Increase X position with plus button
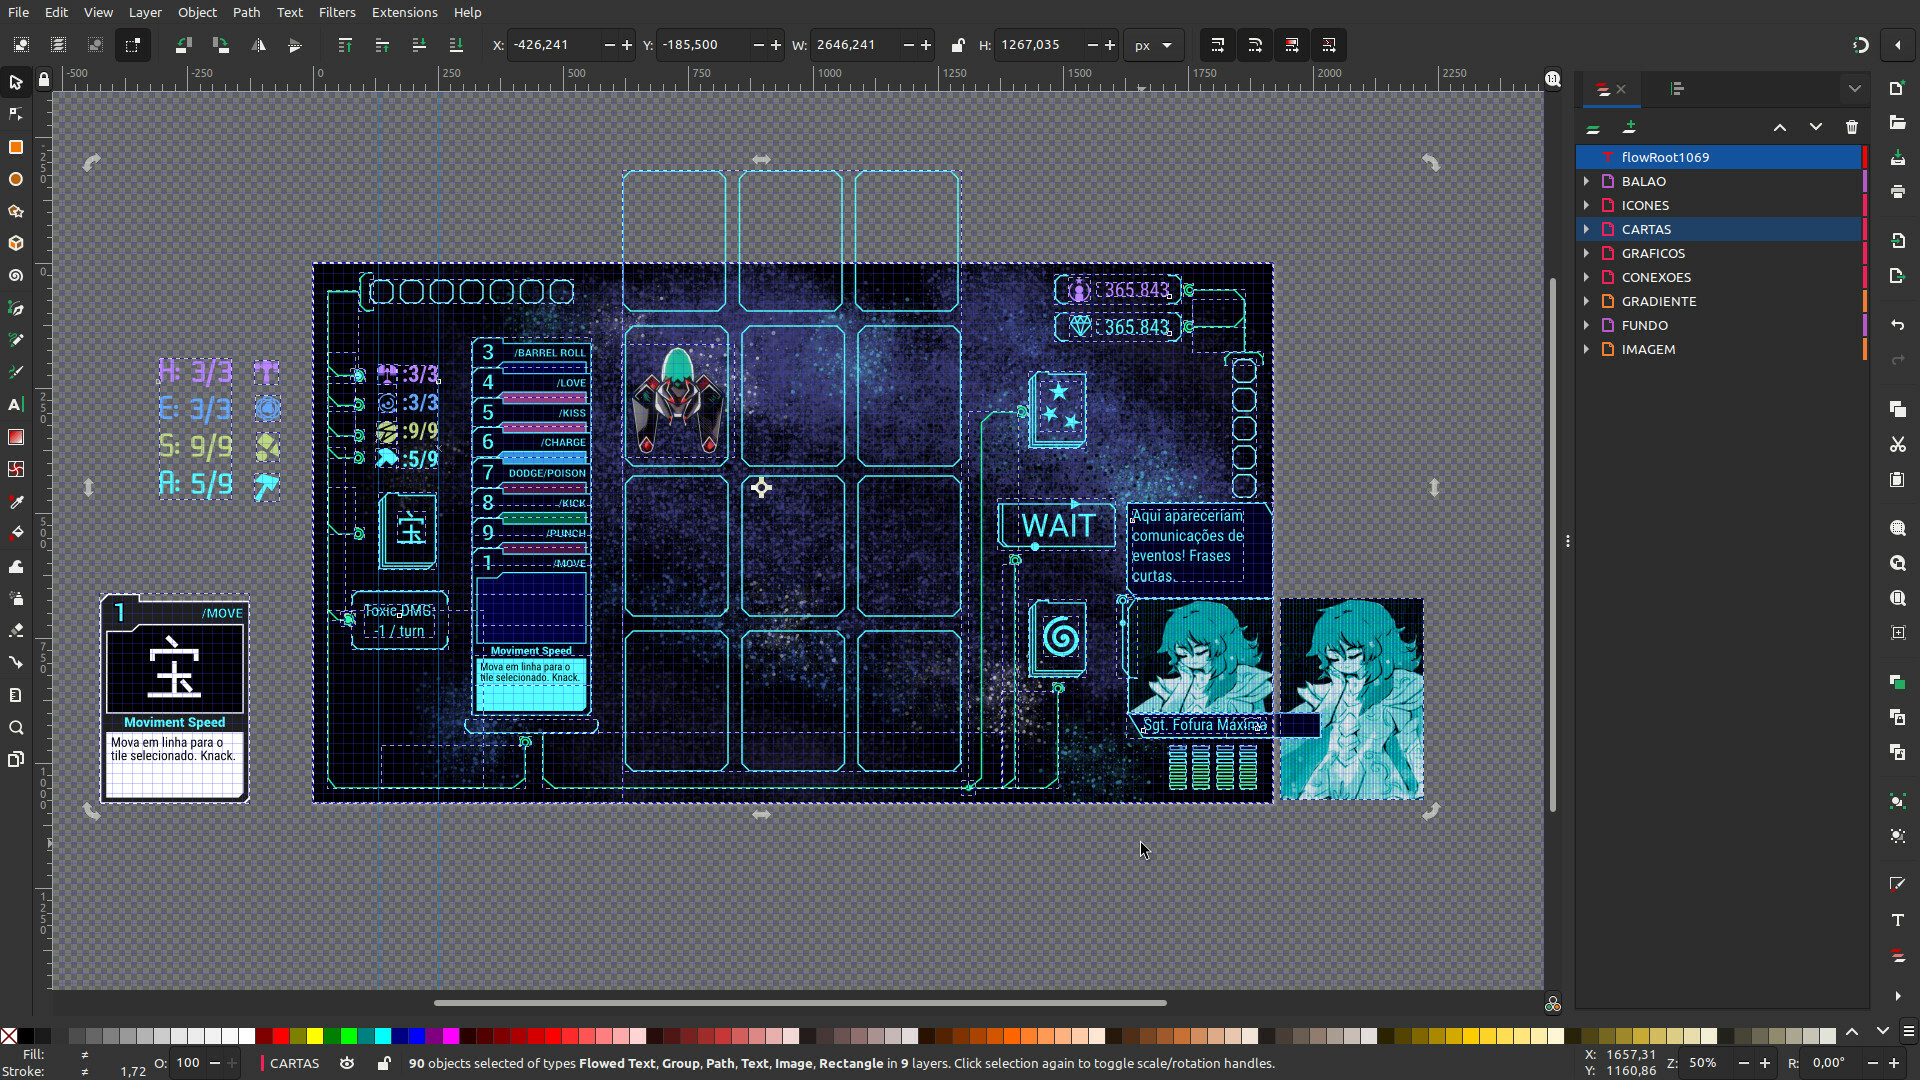Viewport: 1920px width, 1080px height. tap(627, 45)
